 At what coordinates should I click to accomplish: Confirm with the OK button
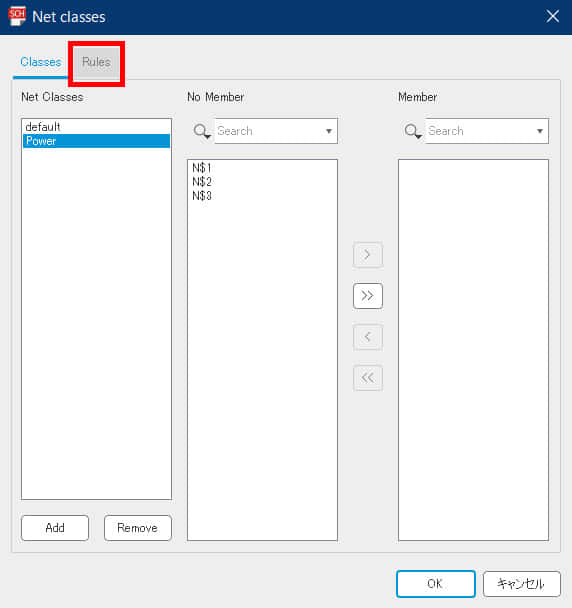(435, 584)
